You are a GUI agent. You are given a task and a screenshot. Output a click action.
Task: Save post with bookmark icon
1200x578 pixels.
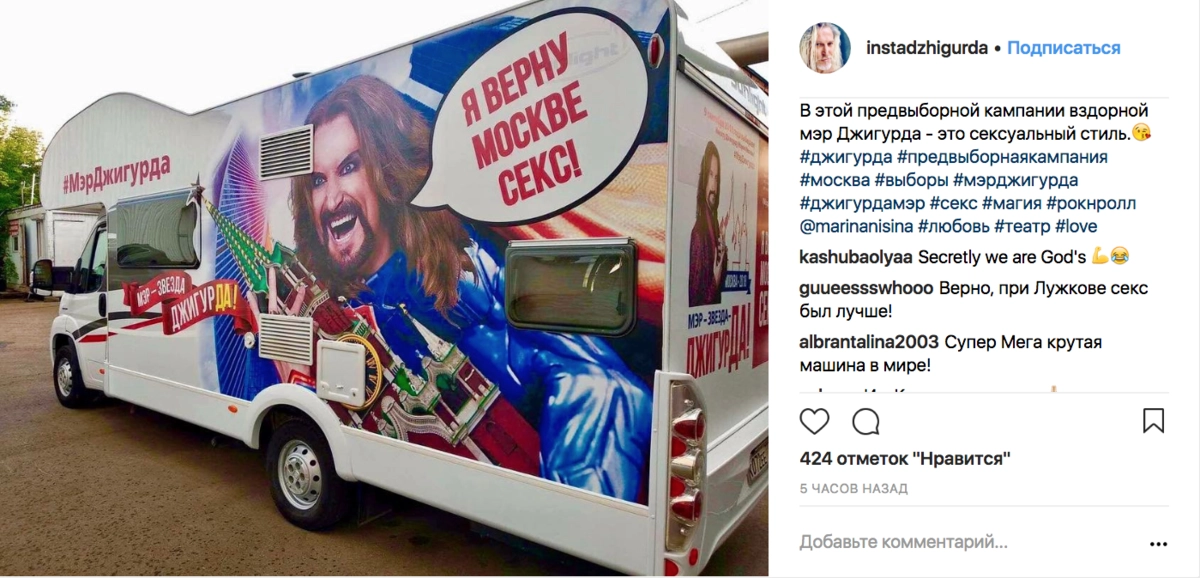point(1154,421)
